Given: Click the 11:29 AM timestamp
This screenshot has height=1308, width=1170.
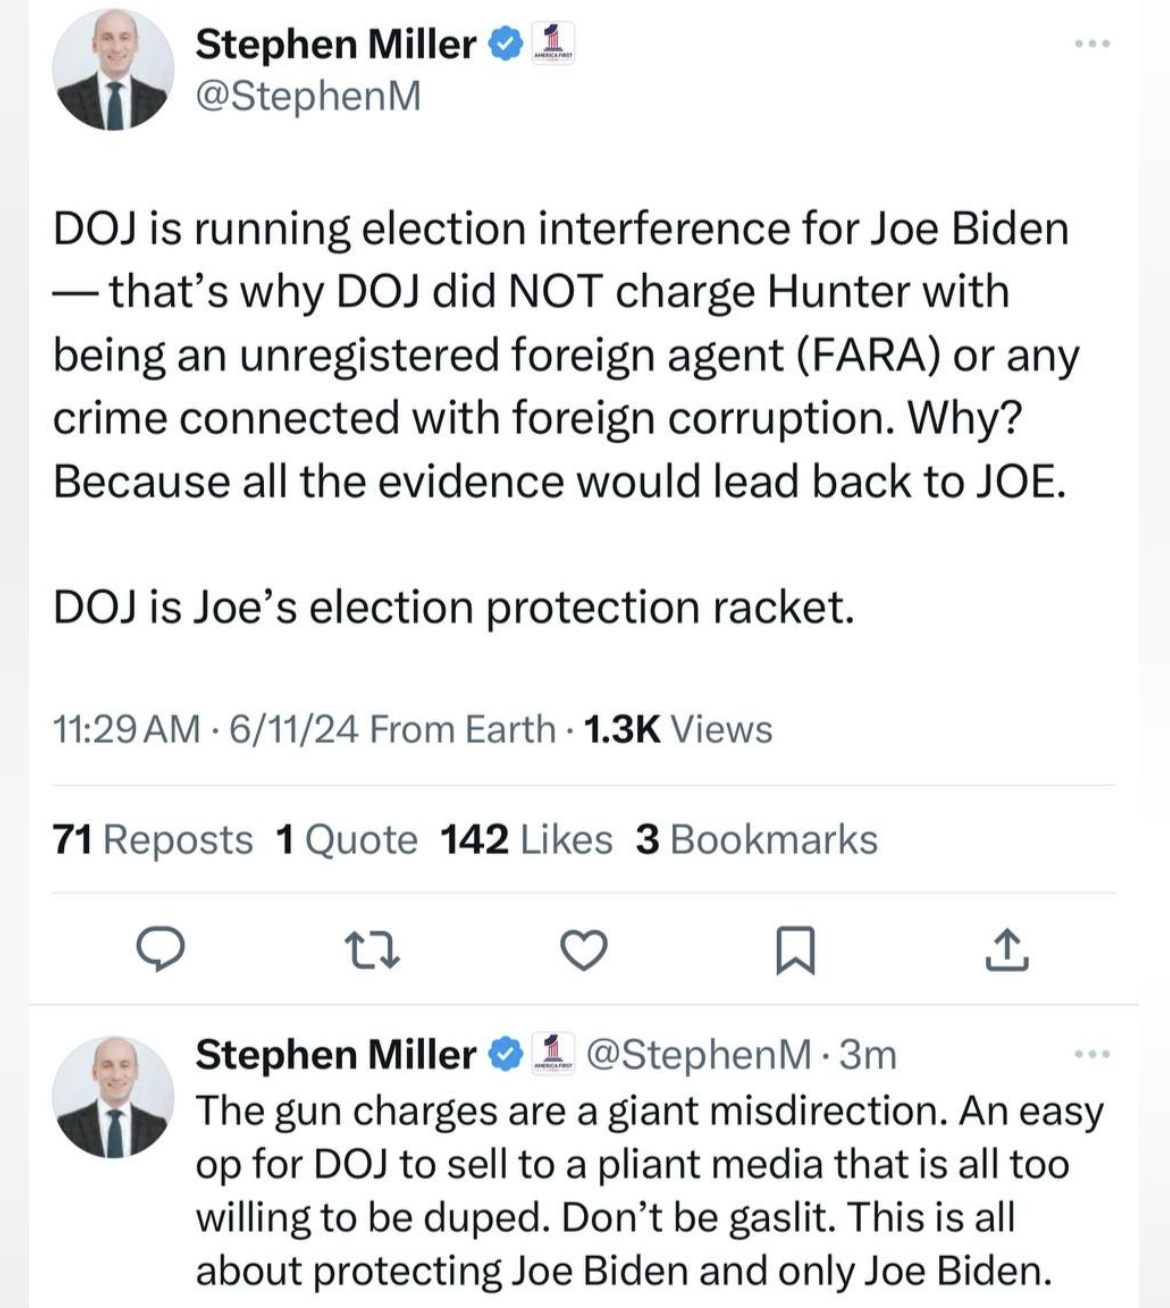Looking at the screenshot, I should coord(126,730).
